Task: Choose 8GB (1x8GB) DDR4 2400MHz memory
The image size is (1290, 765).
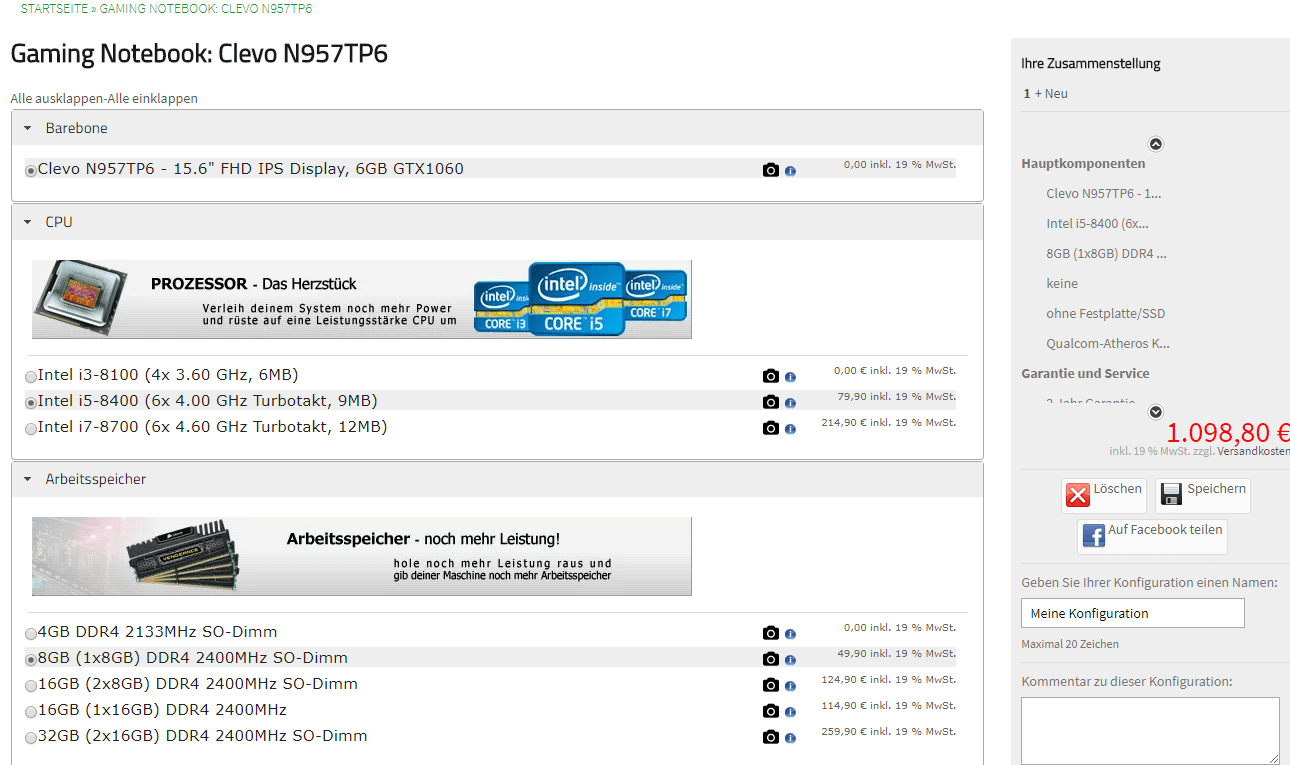Action: 31,660
